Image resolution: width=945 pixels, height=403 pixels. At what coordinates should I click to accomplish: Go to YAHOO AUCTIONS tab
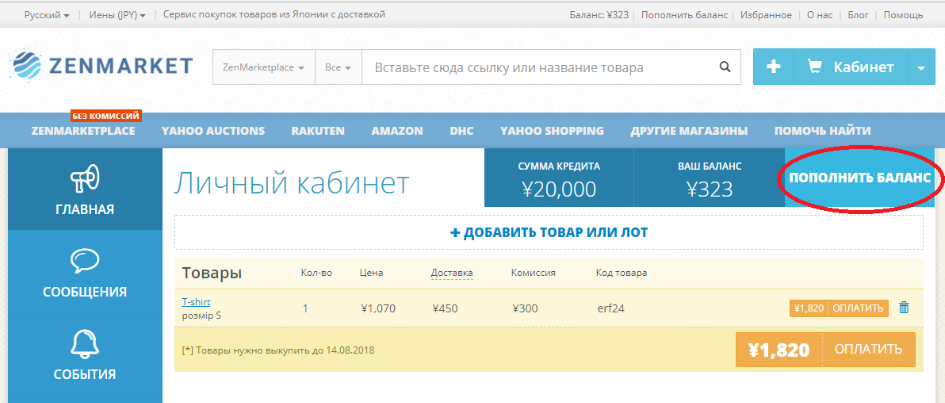click(x=213, y=131)
